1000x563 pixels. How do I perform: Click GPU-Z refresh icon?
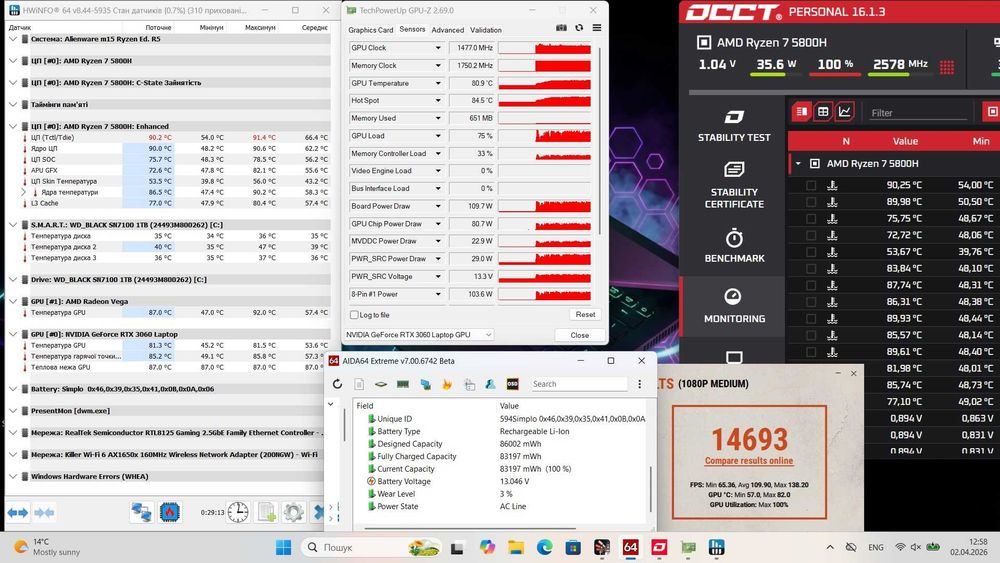[x=579, y=27]
